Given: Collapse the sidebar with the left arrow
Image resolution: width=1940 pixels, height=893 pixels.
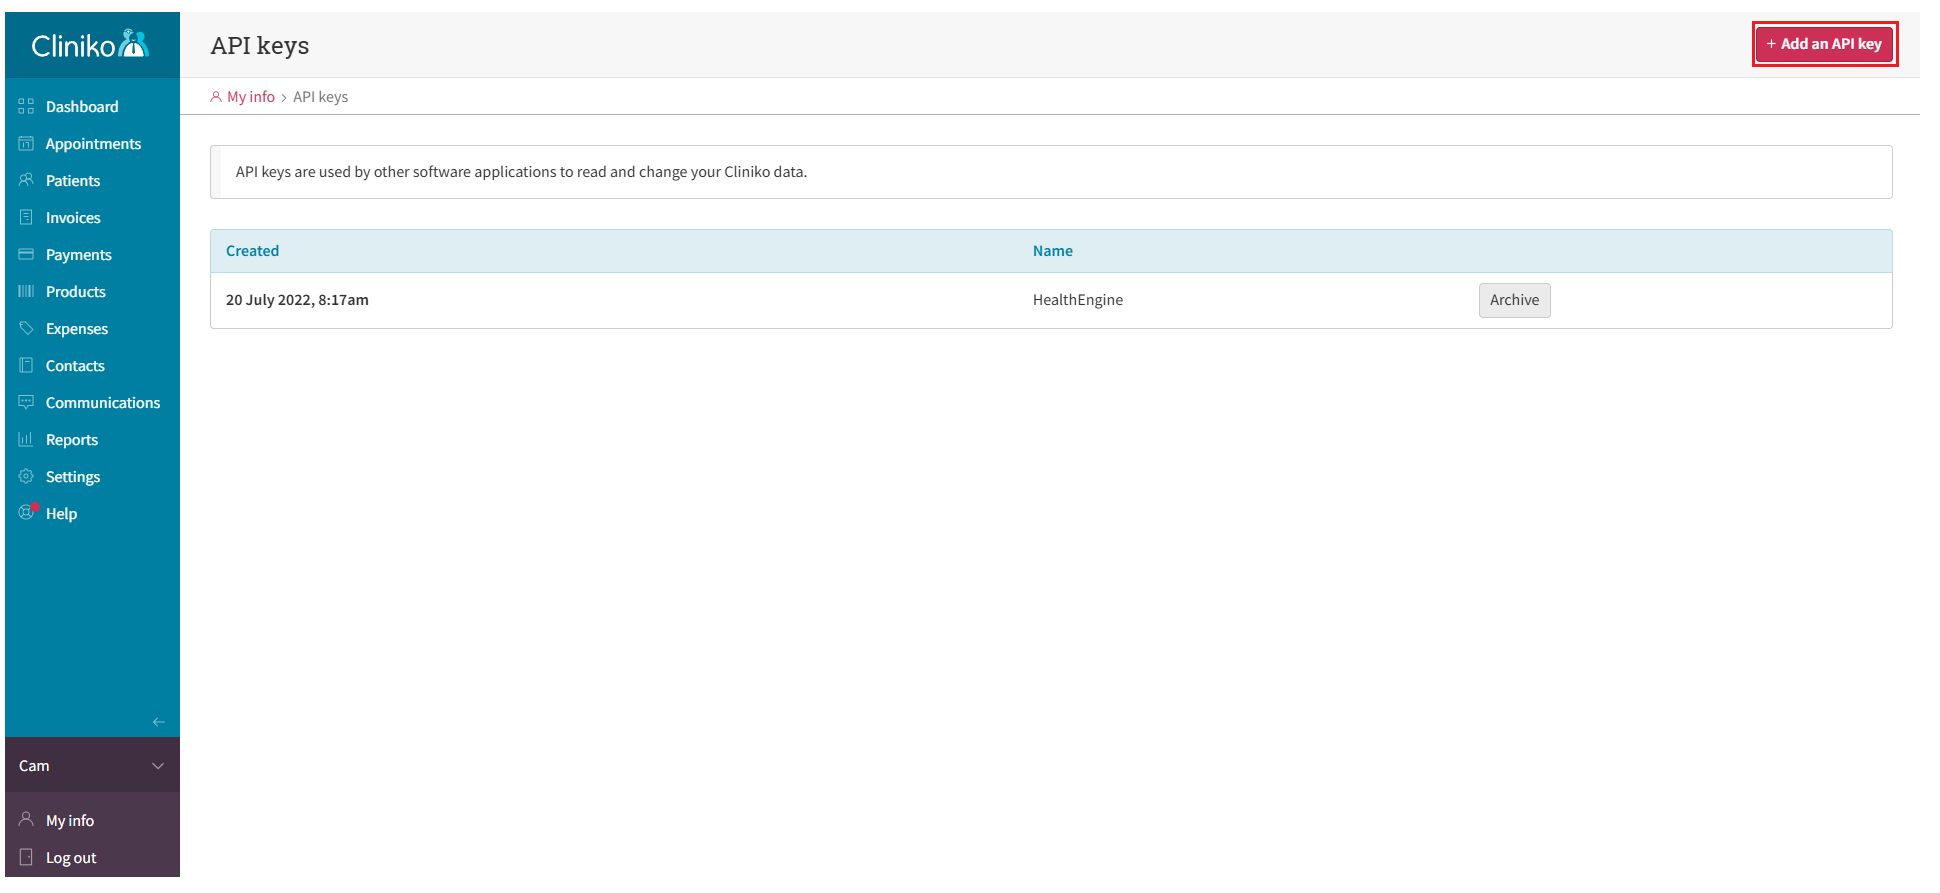Looking at the screenshot, I should pos(158,722).
